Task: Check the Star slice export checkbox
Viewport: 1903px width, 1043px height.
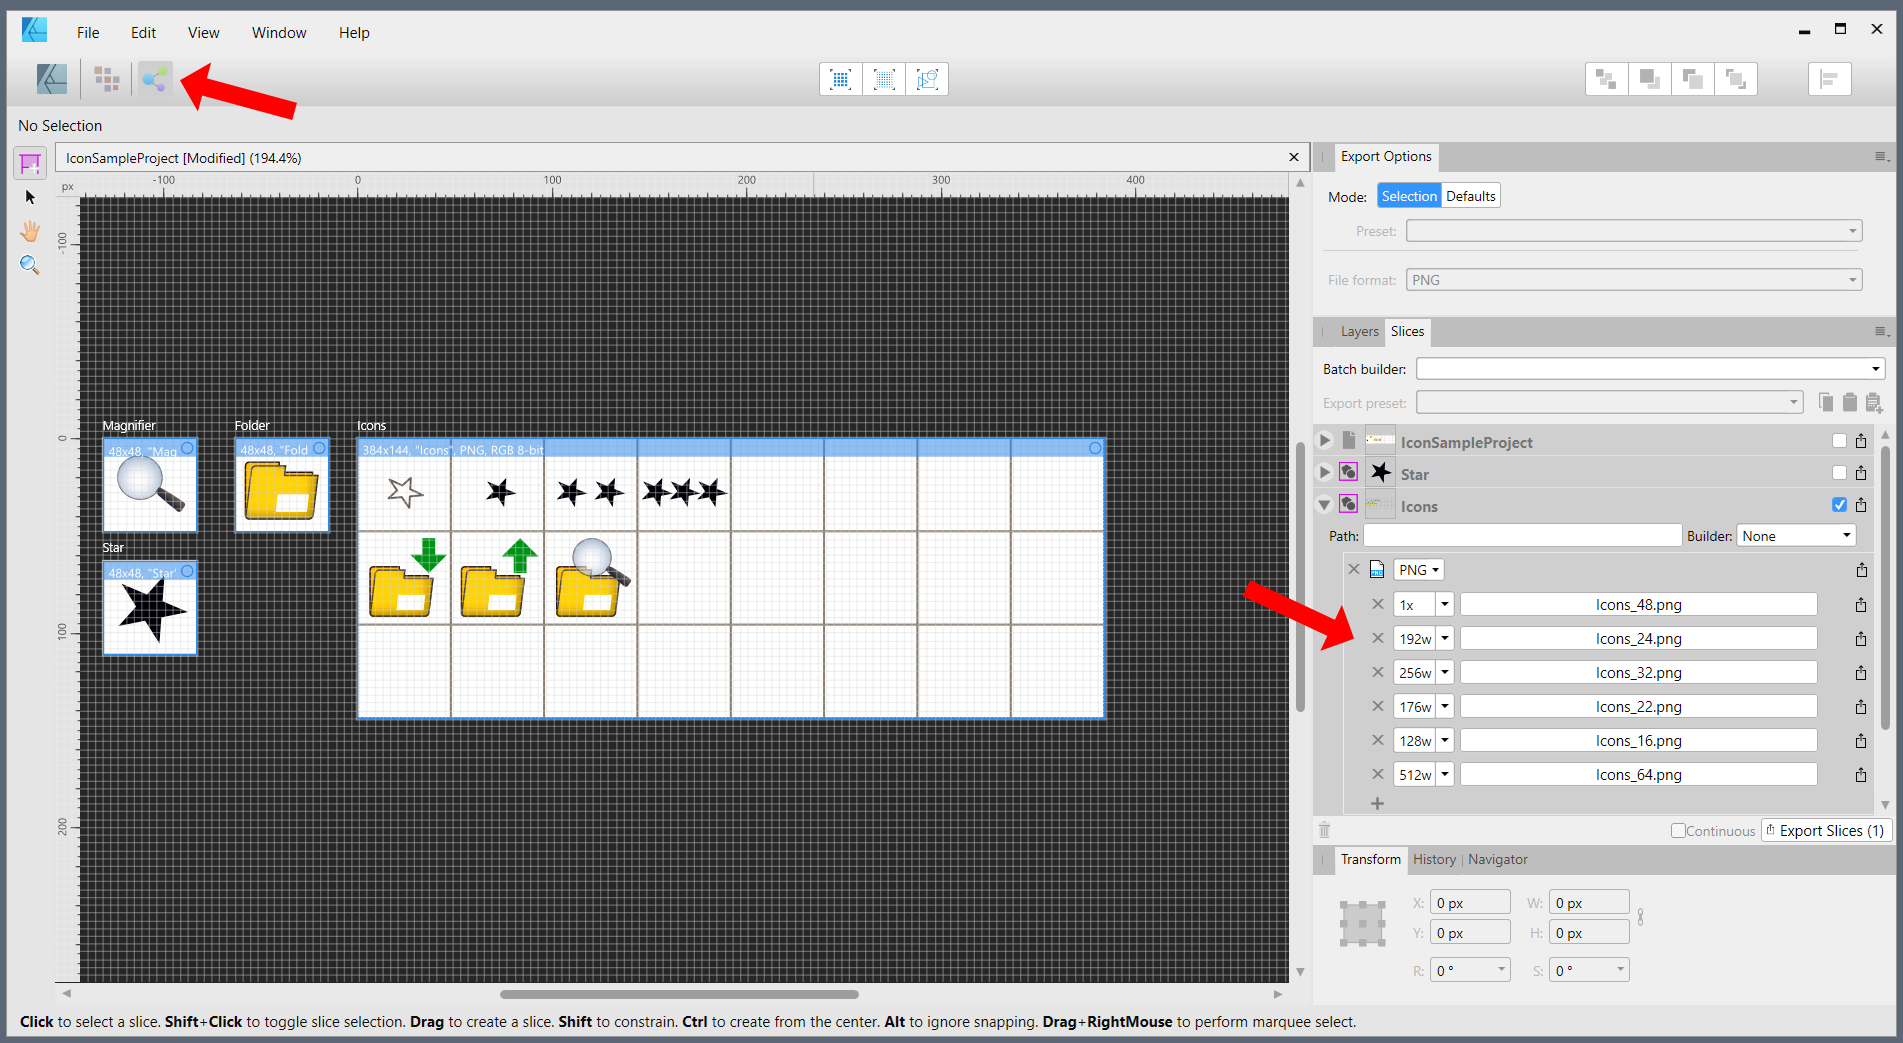Action: click(x=1838, y=473)
